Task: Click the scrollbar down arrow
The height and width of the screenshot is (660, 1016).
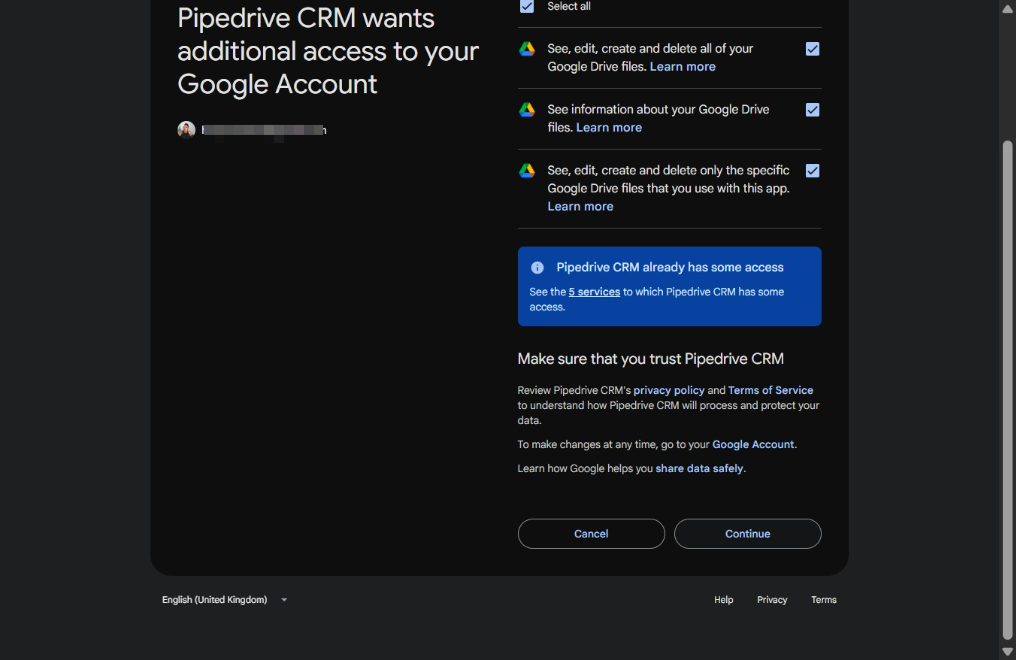Action: [1007, 652]
